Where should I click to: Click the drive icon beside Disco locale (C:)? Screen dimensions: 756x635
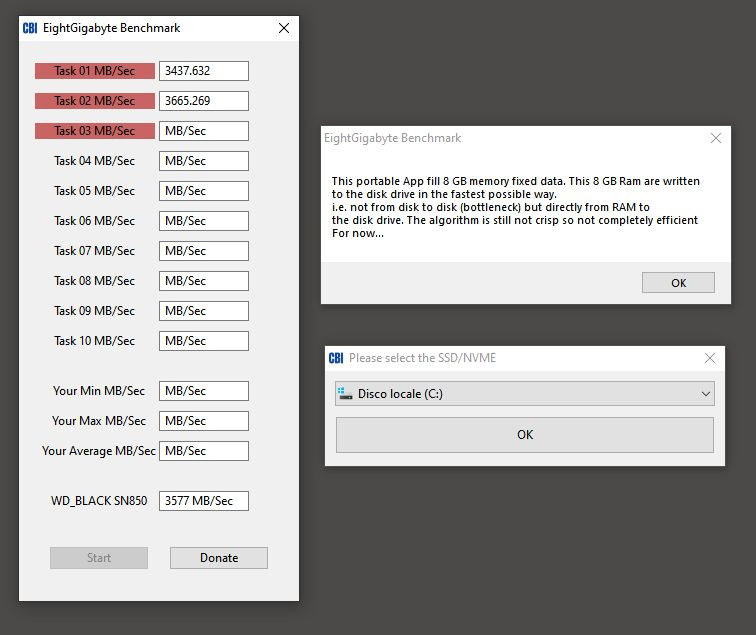(345, 393)
